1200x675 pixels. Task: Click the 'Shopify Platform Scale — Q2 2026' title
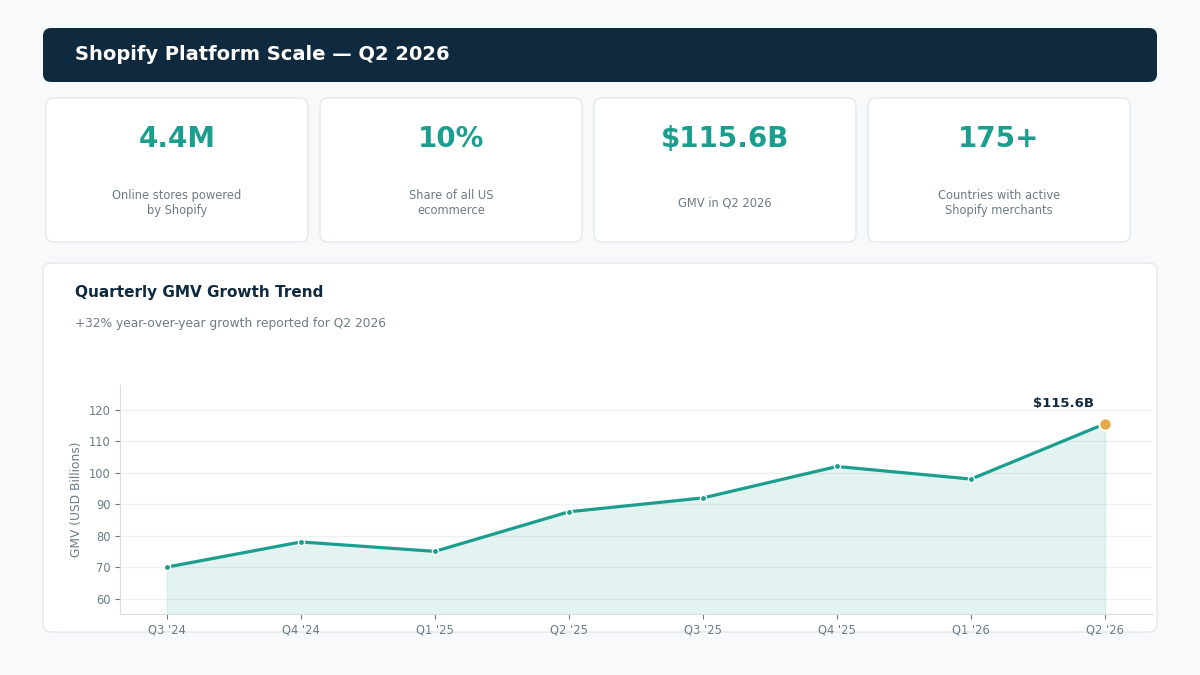point(262,54)
